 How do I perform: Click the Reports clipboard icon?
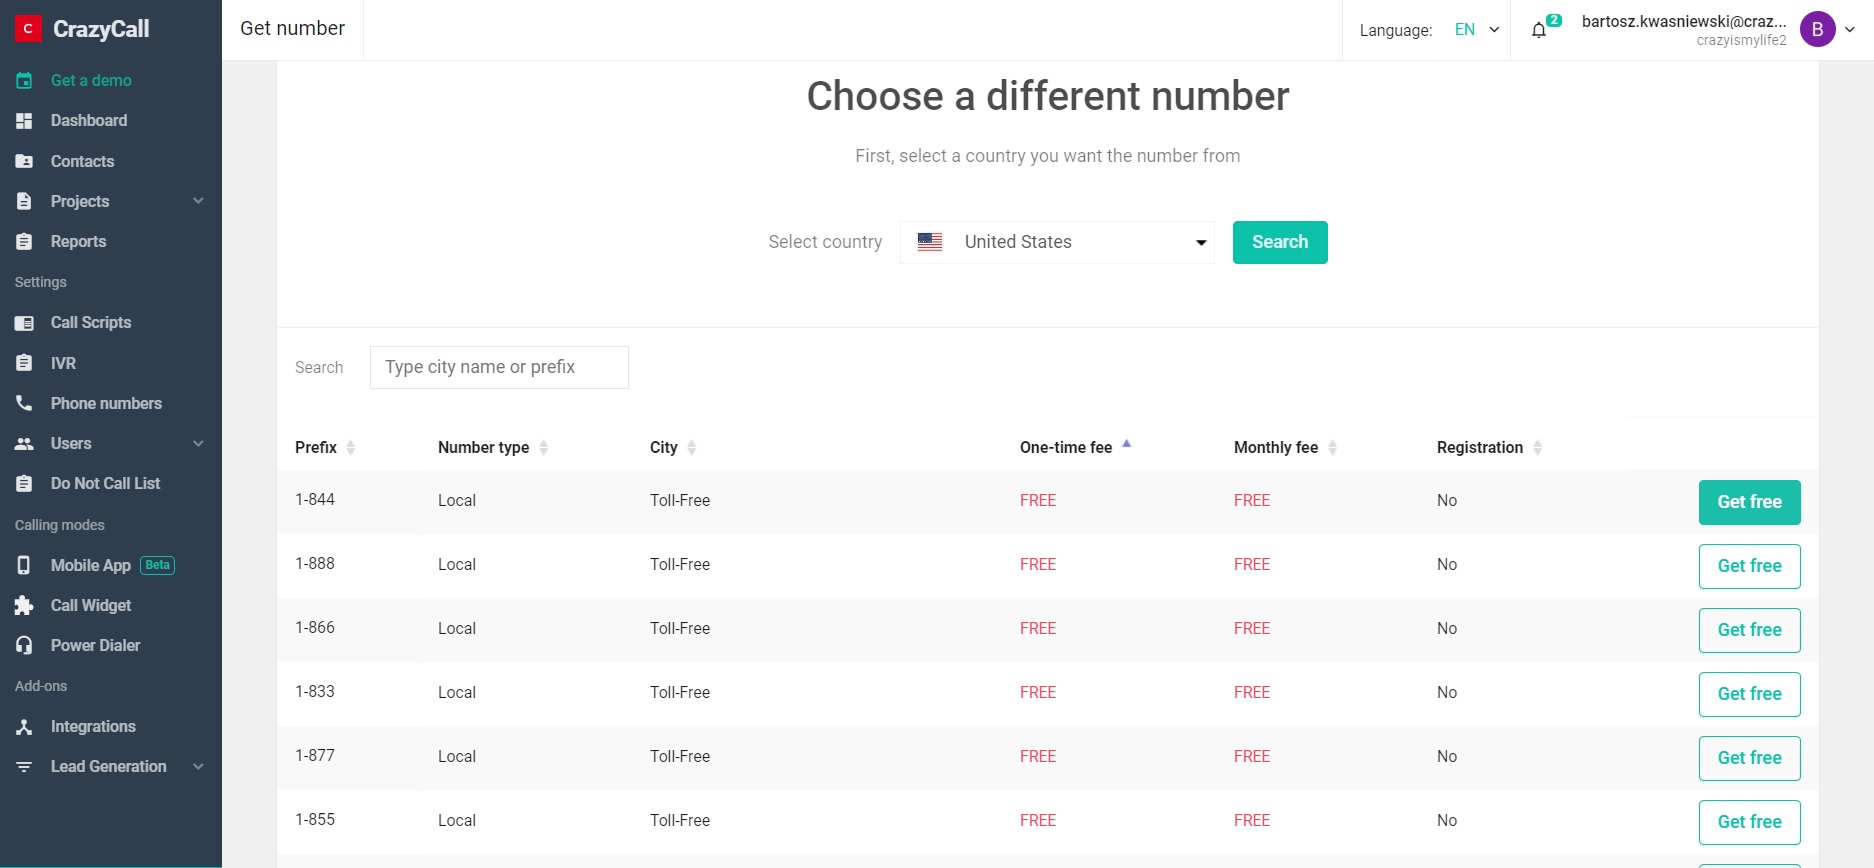24,241
